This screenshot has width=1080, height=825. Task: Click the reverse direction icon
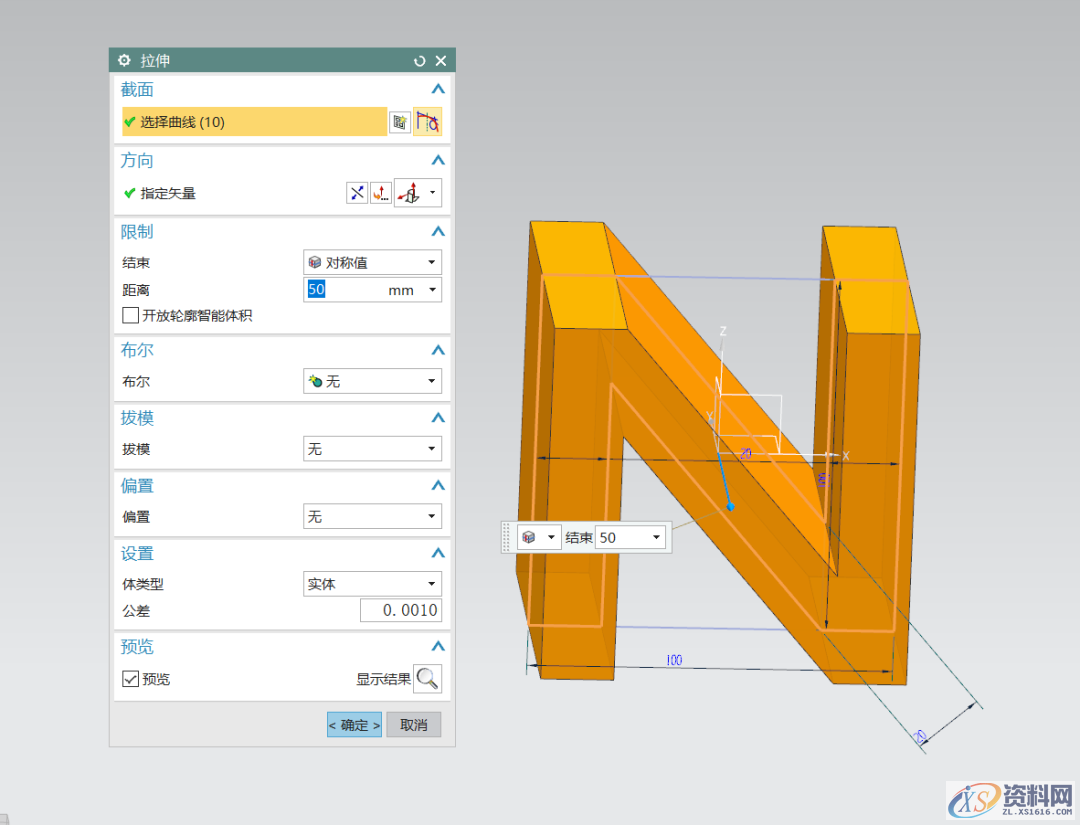click(357, 193)
